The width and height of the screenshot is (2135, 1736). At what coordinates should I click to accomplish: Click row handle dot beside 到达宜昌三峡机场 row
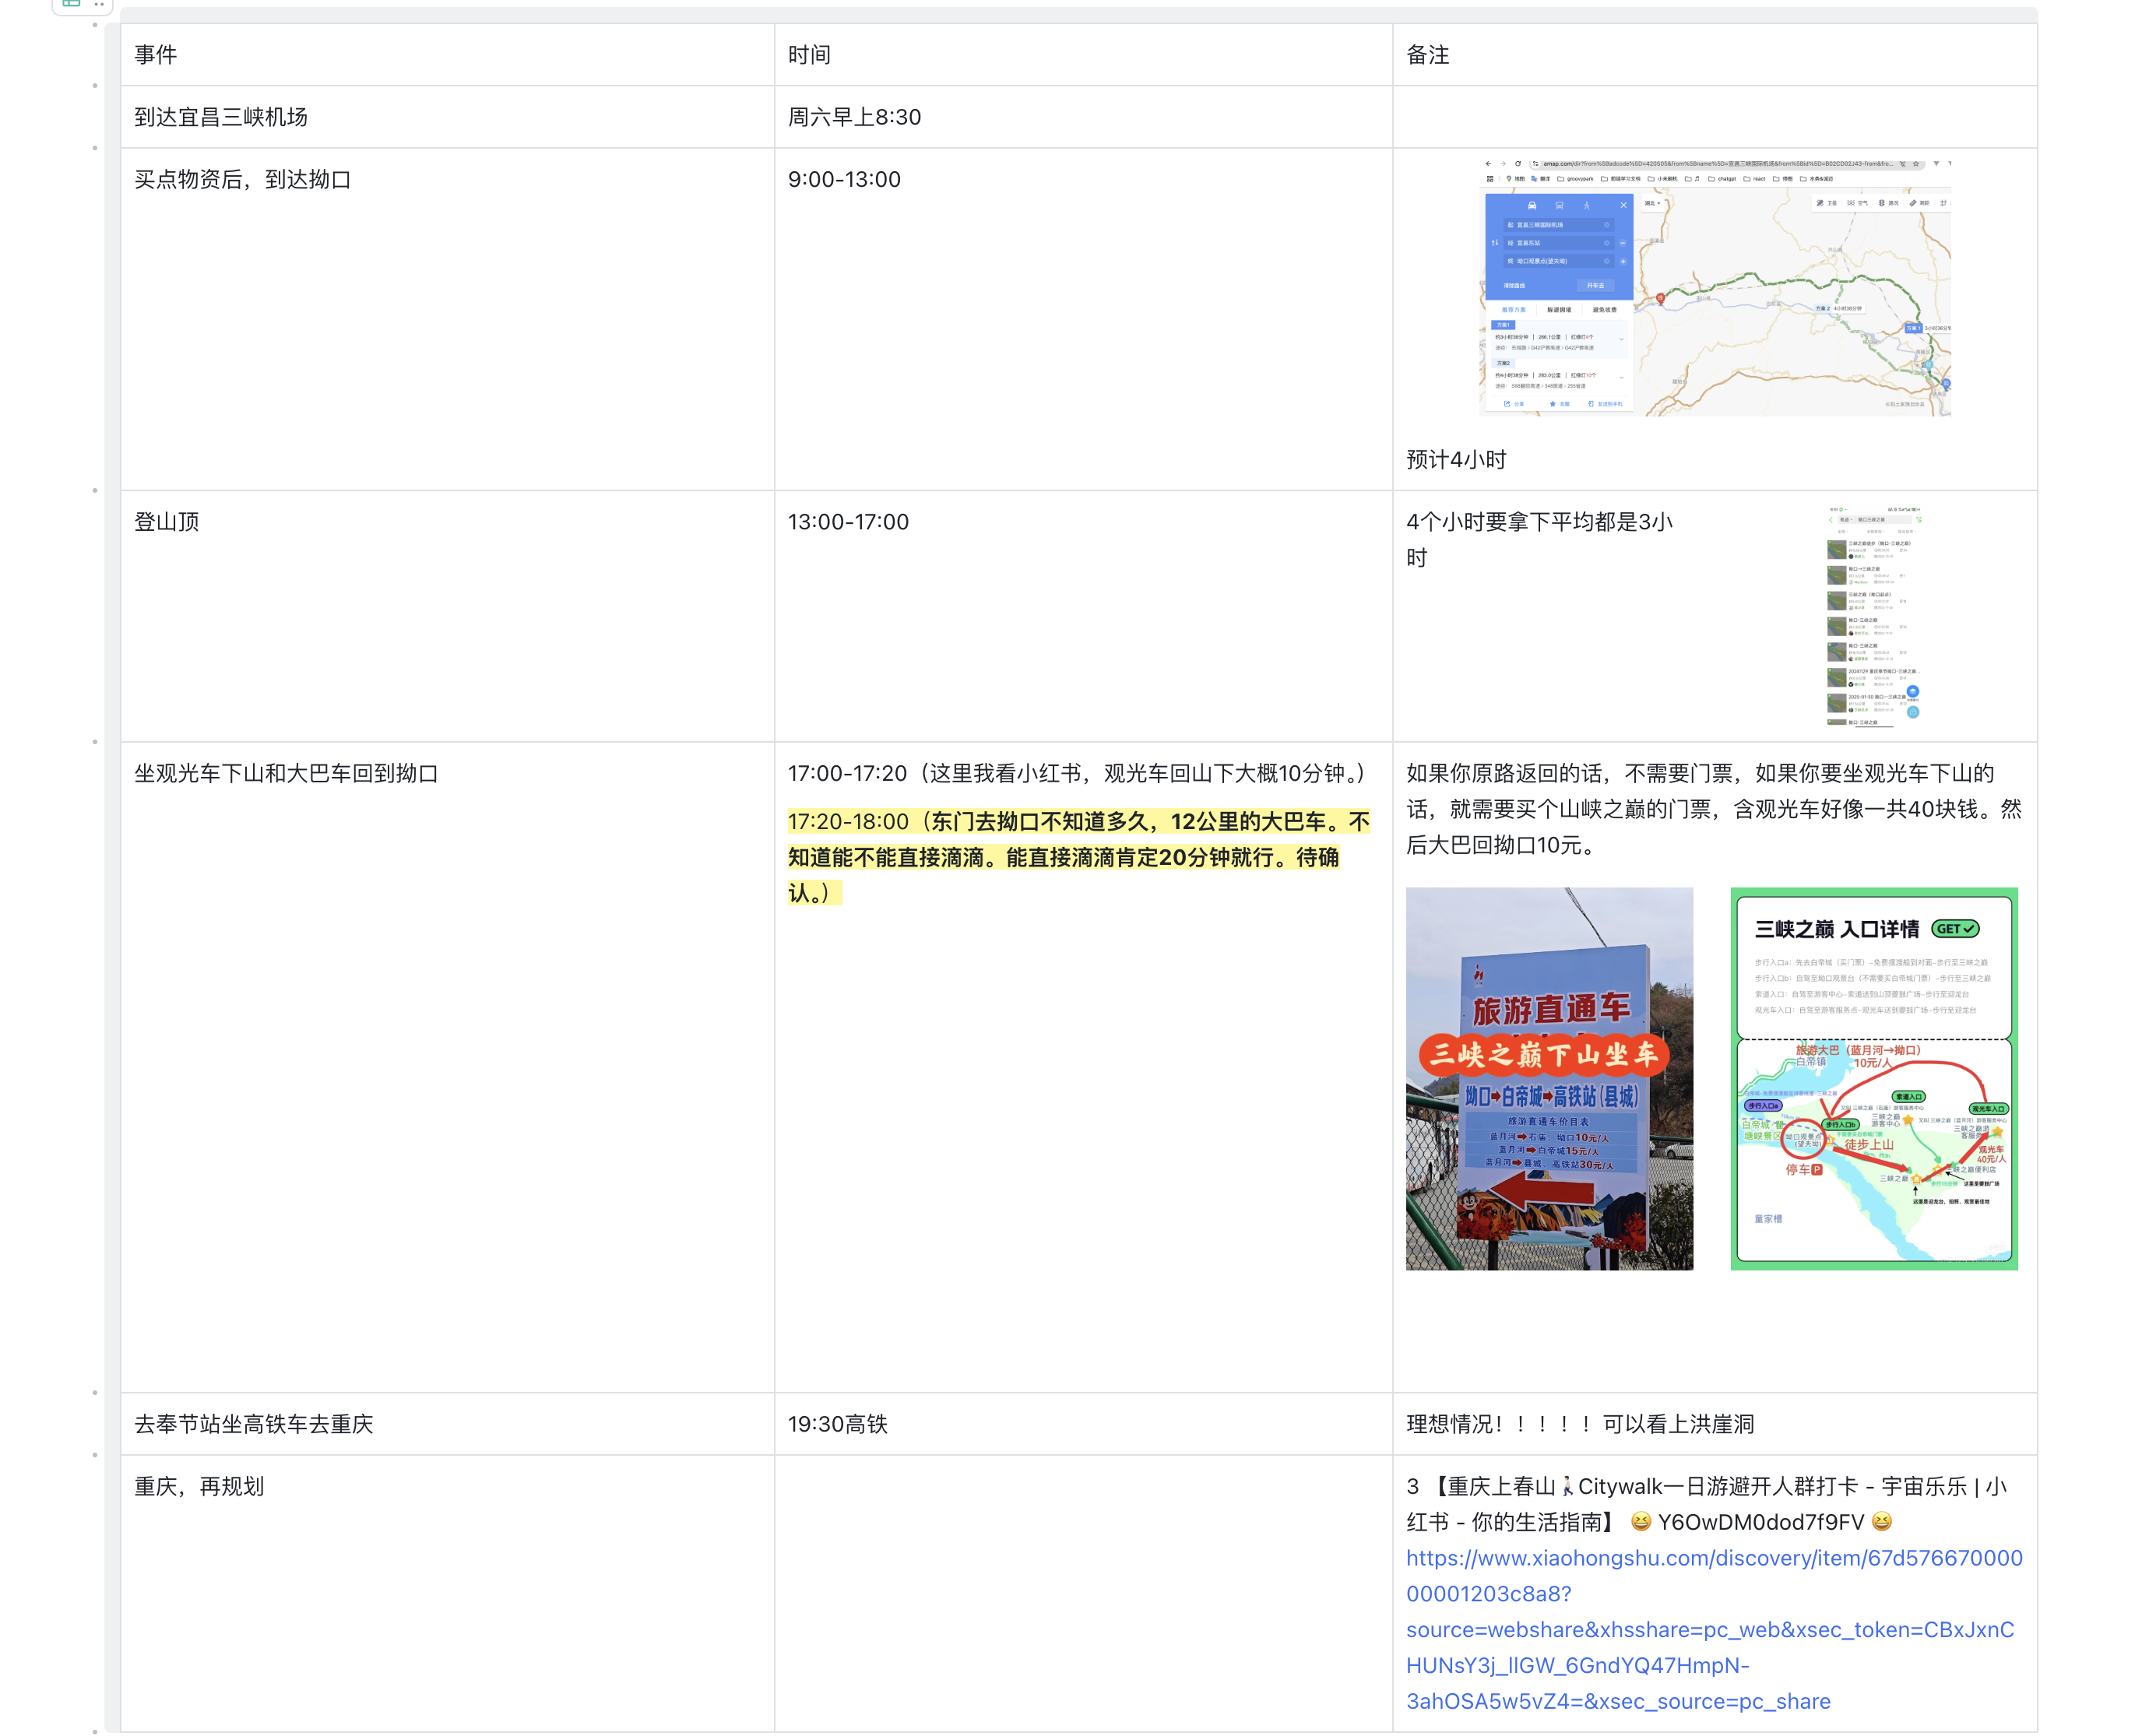pyautogui.click(x=95, y=86)
